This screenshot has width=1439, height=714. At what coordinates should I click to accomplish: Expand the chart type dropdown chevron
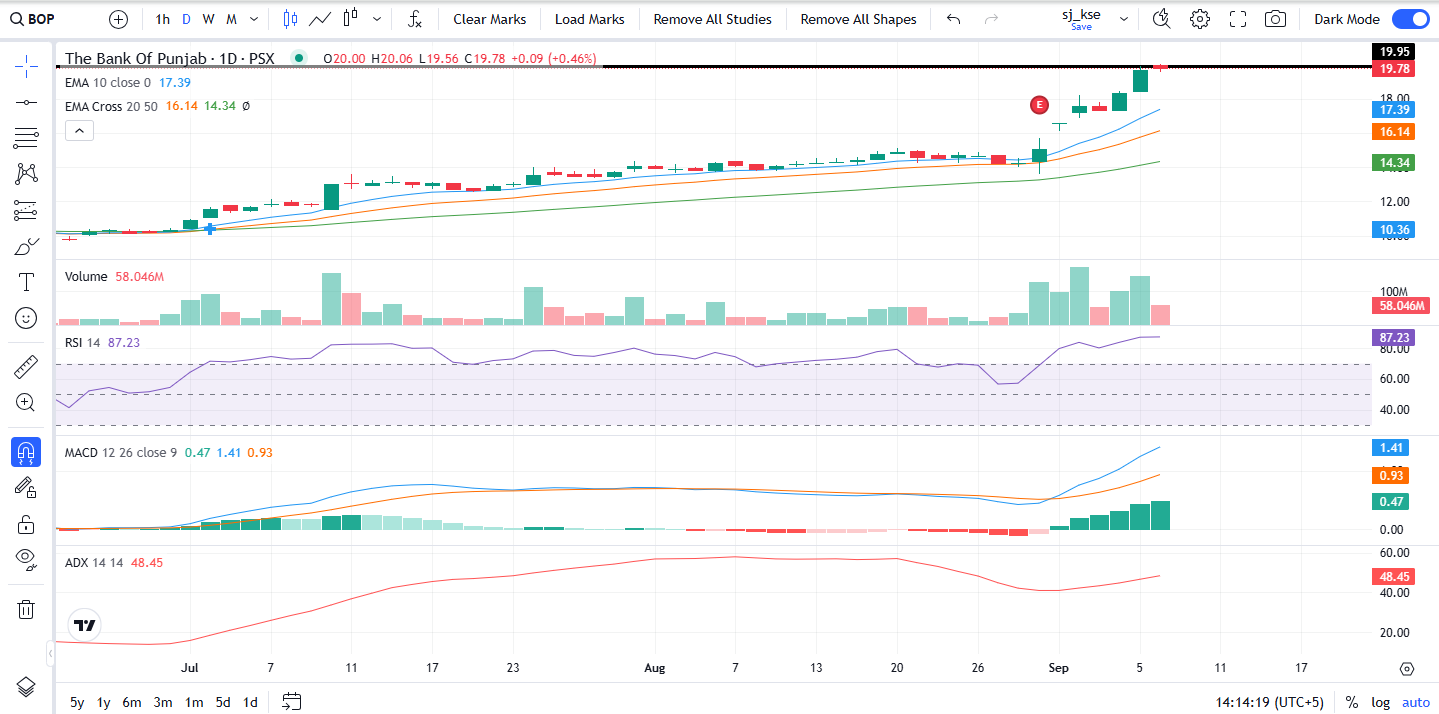376,19
